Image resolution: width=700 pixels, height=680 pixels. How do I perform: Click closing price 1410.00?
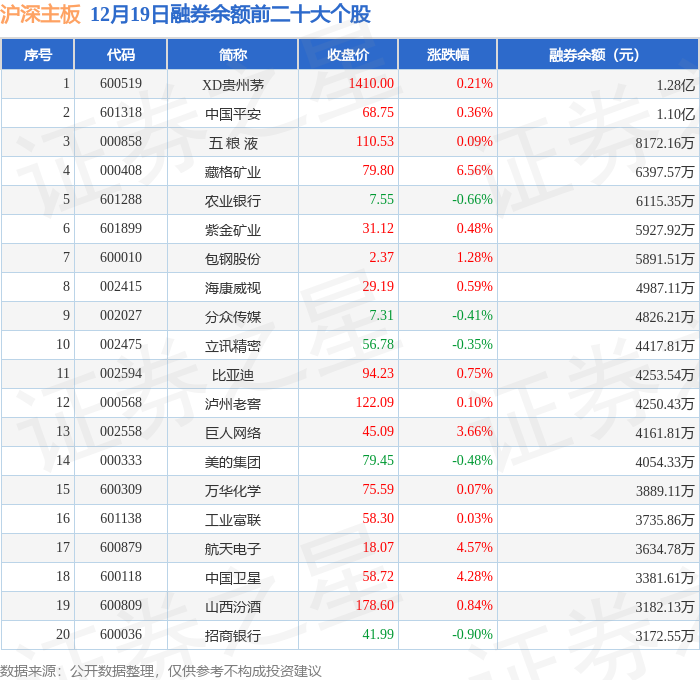click(371, 83)
